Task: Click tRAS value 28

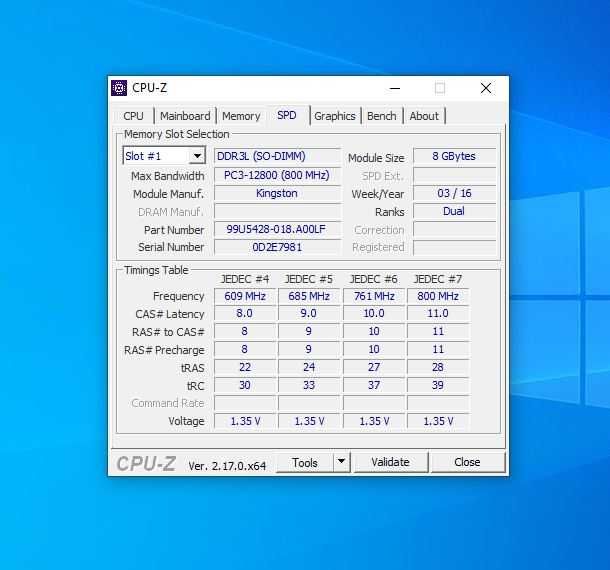Action: [438, 367]
